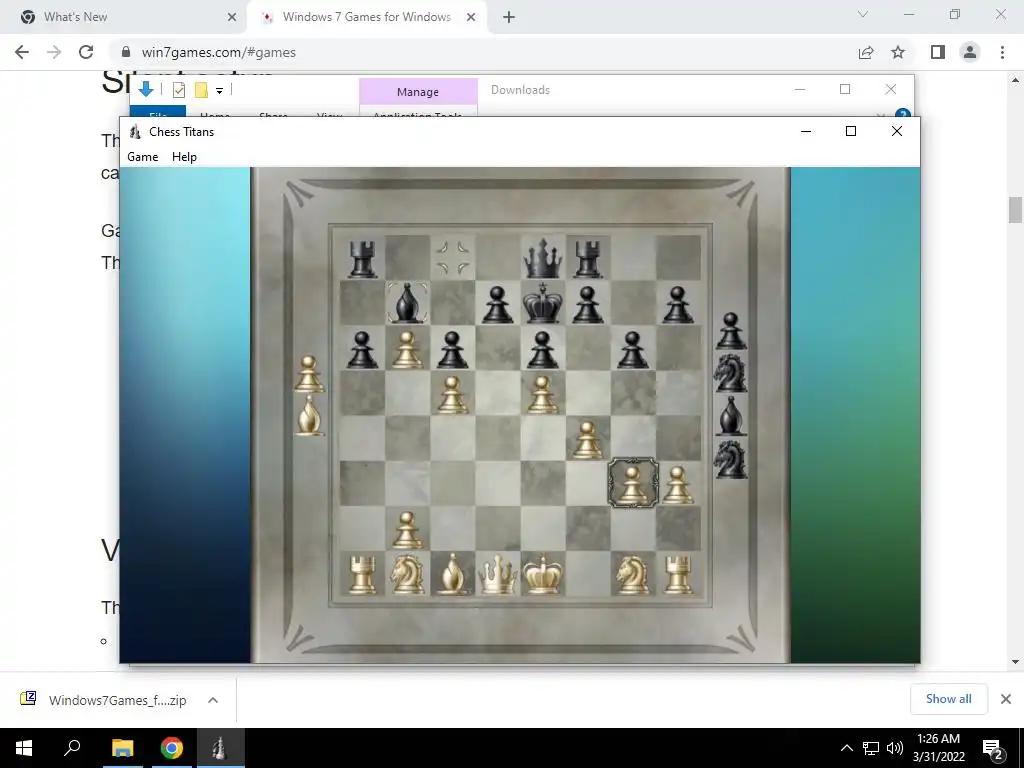The width and height of the screenshot is (1024, 768).
Task: Open the Help menu in Chess Titans
Action: pos(184,157)
